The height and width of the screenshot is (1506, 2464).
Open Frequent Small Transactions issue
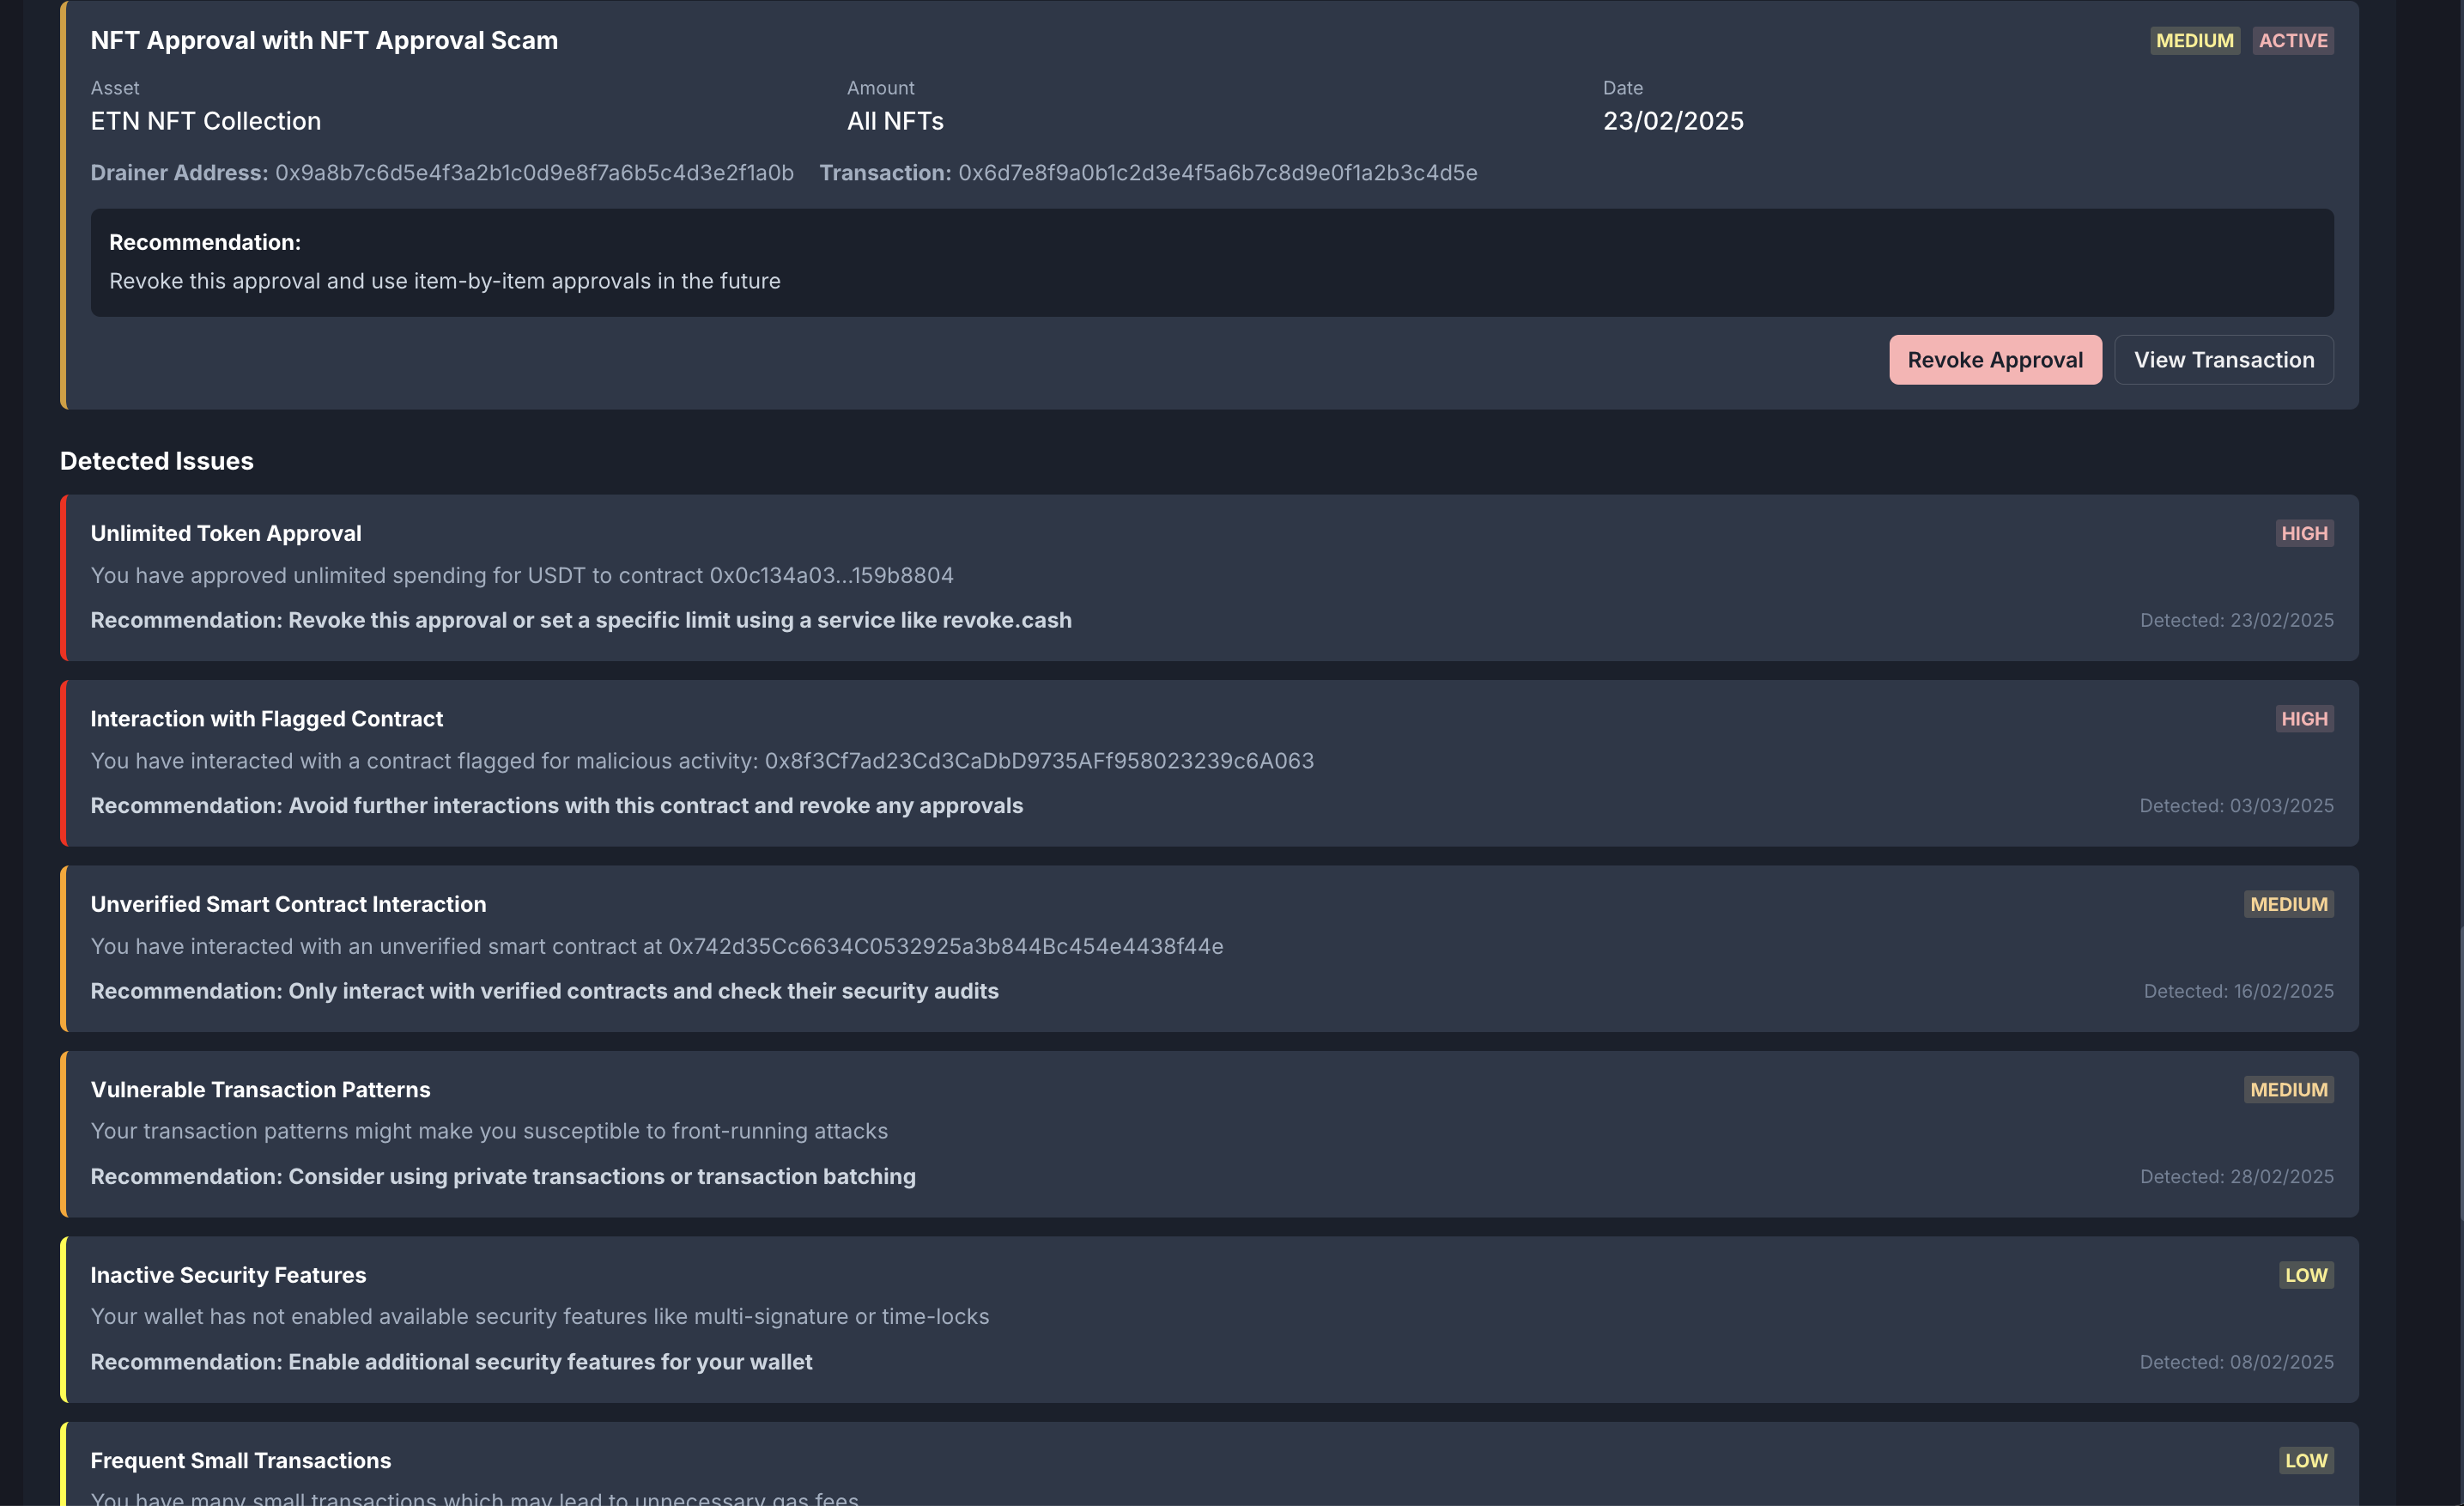pos(240,1460)
